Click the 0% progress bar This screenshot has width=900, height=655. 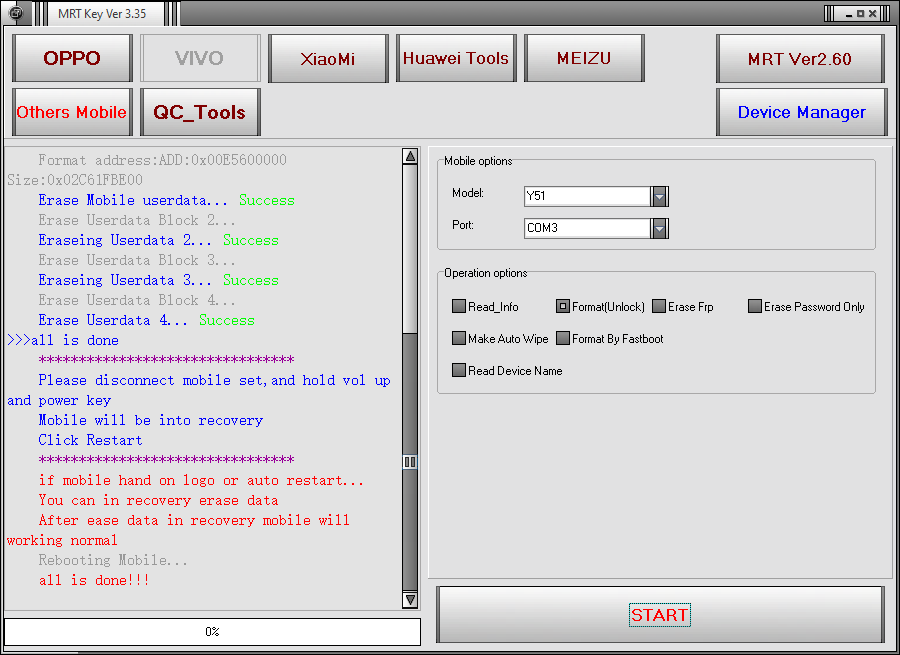coord(212,631)
